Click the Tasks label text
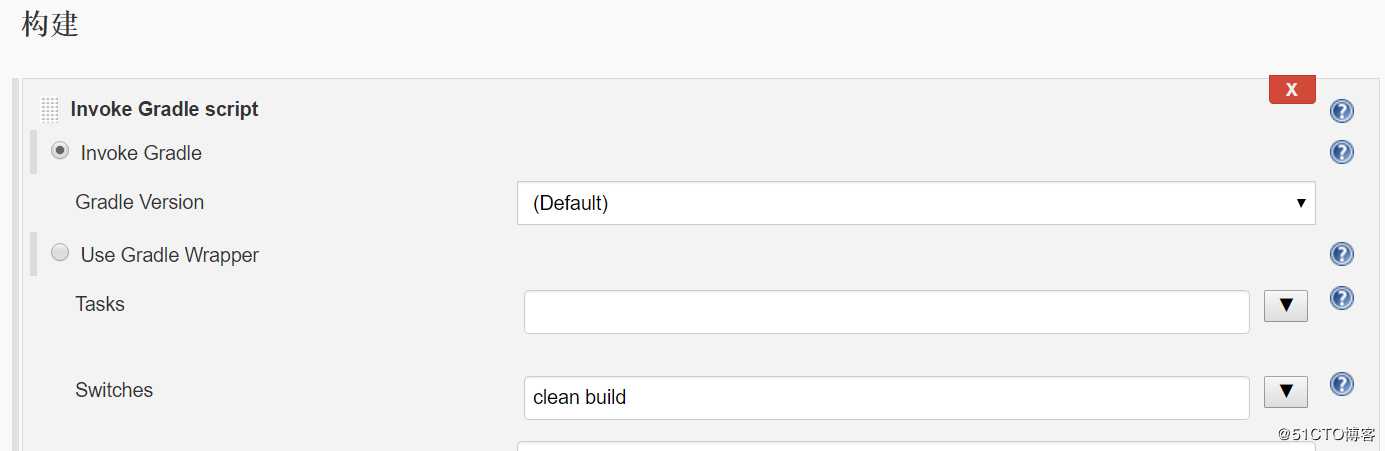 100,304
